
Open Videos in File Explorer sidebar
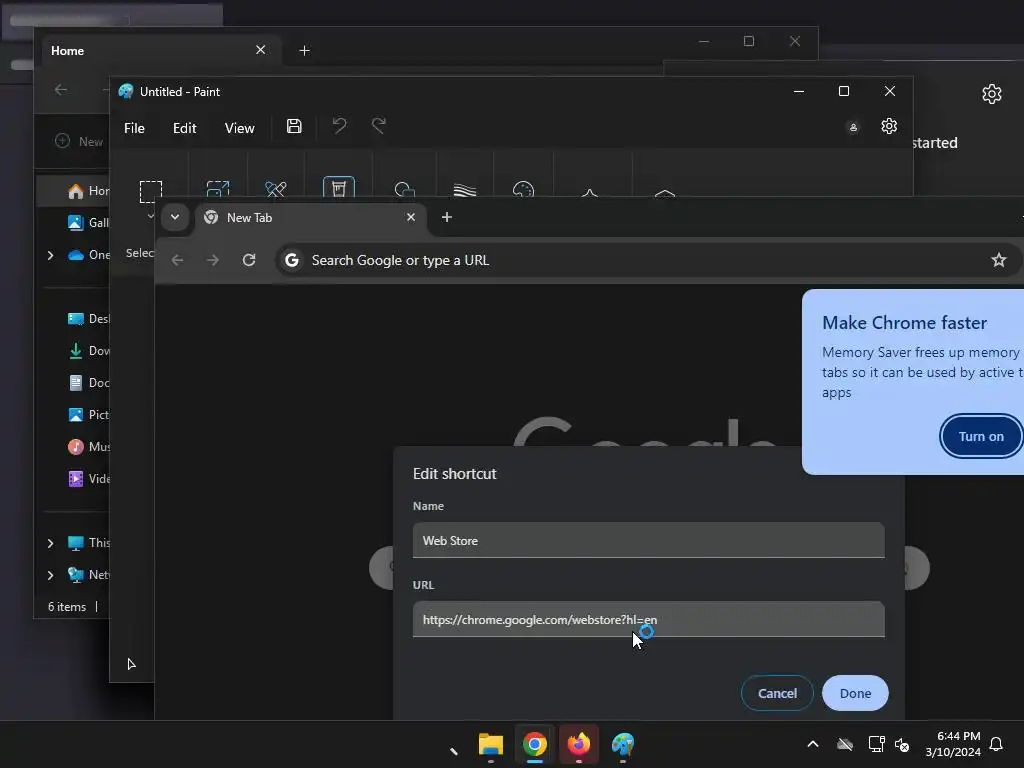click(88, 479)
